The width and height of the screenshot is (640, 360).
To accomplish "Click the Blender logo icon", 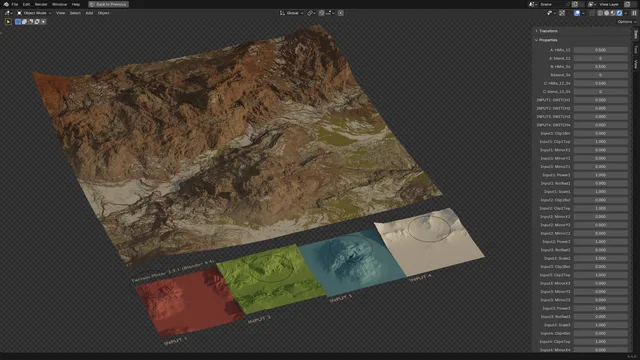I will [6, 4].
